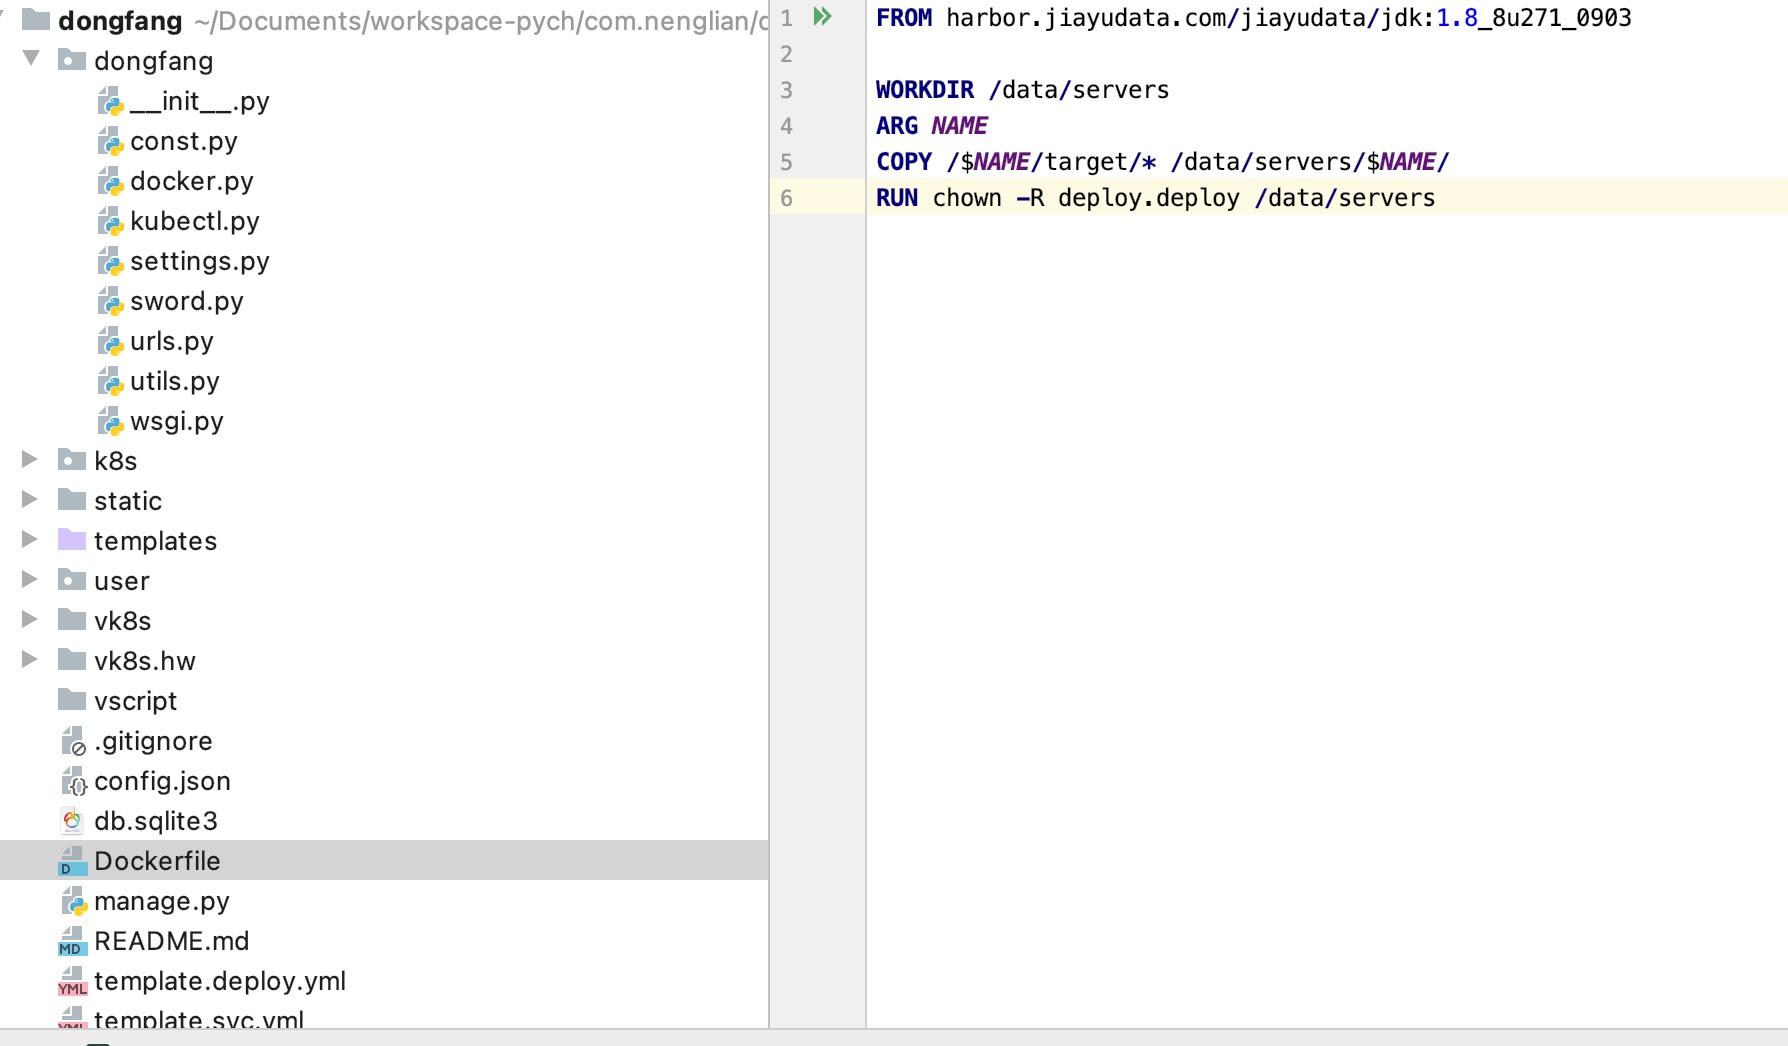The height and width of the screenshot is (1046, 1788).
Task: Click the config.json file icon
Action: 73,781
